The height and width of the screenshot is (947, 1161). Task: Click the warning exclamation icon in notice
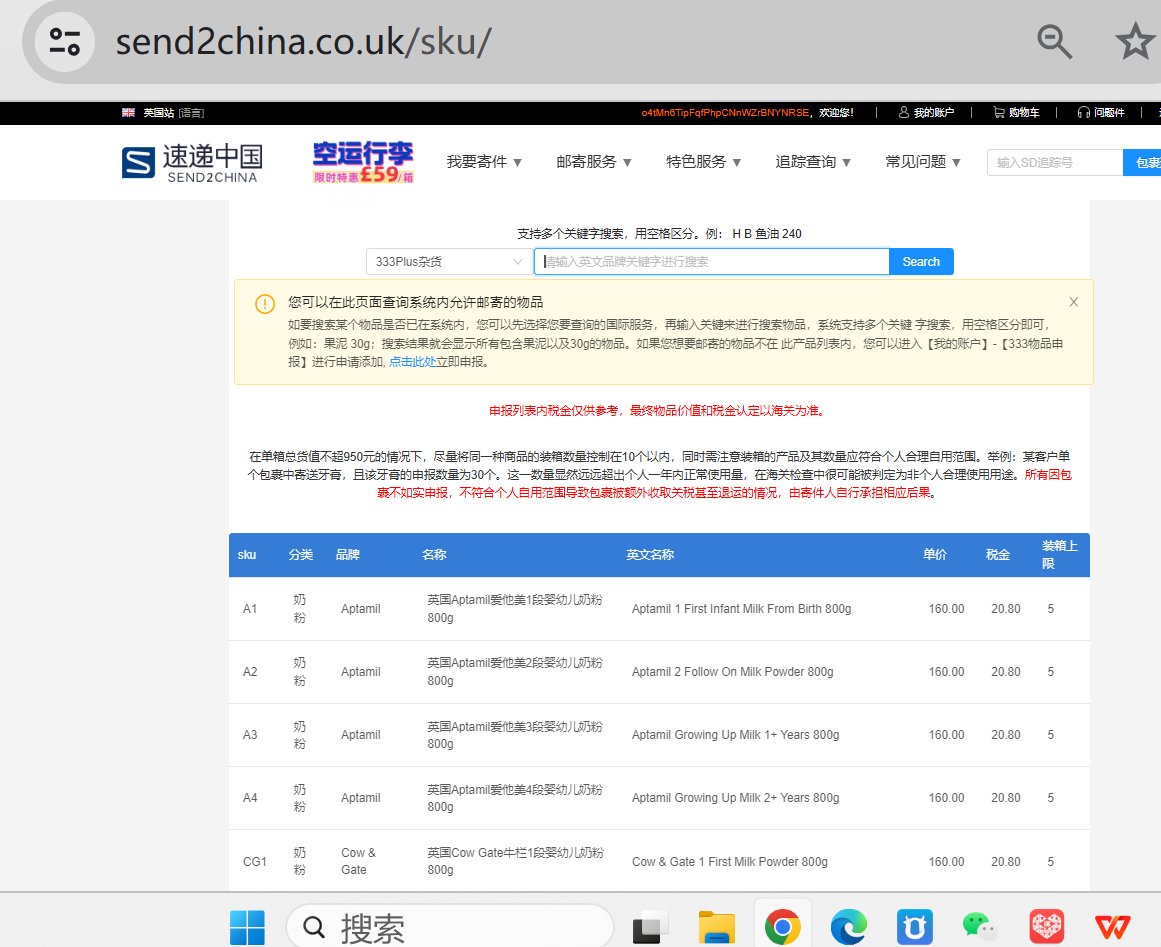(265, 304)
